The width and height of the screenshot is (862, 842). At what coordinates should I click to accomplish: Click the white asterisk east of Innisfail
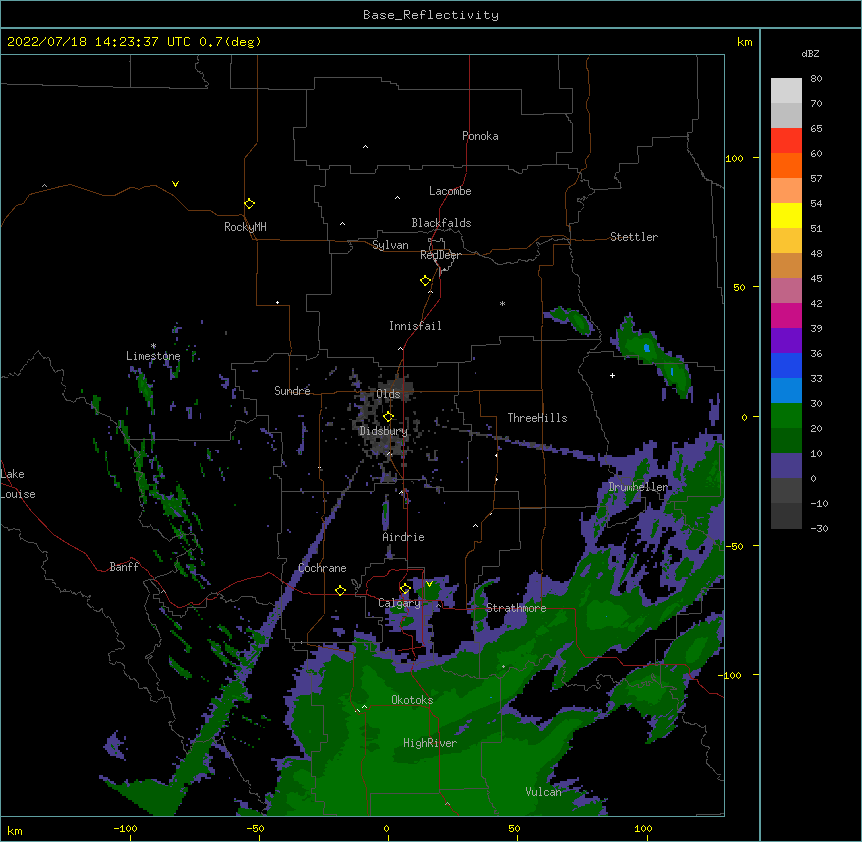pyautogui.click(x=502, y=303)
